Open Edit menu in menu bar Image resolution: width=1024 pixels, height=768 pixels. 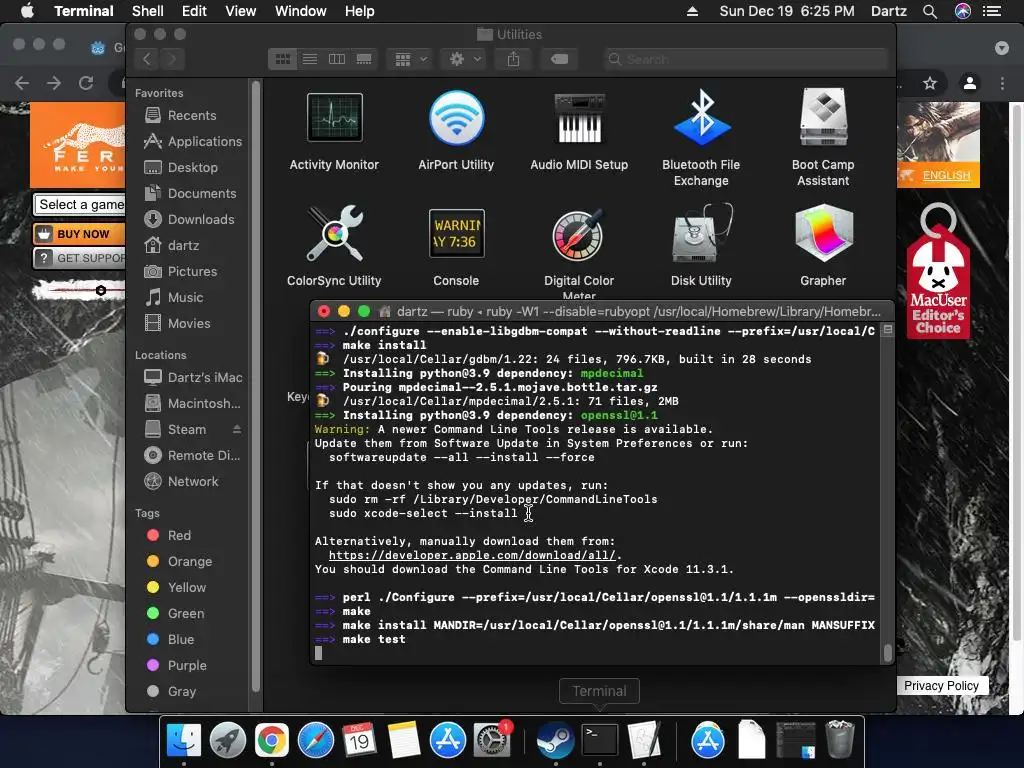click(x=194, y=11)
